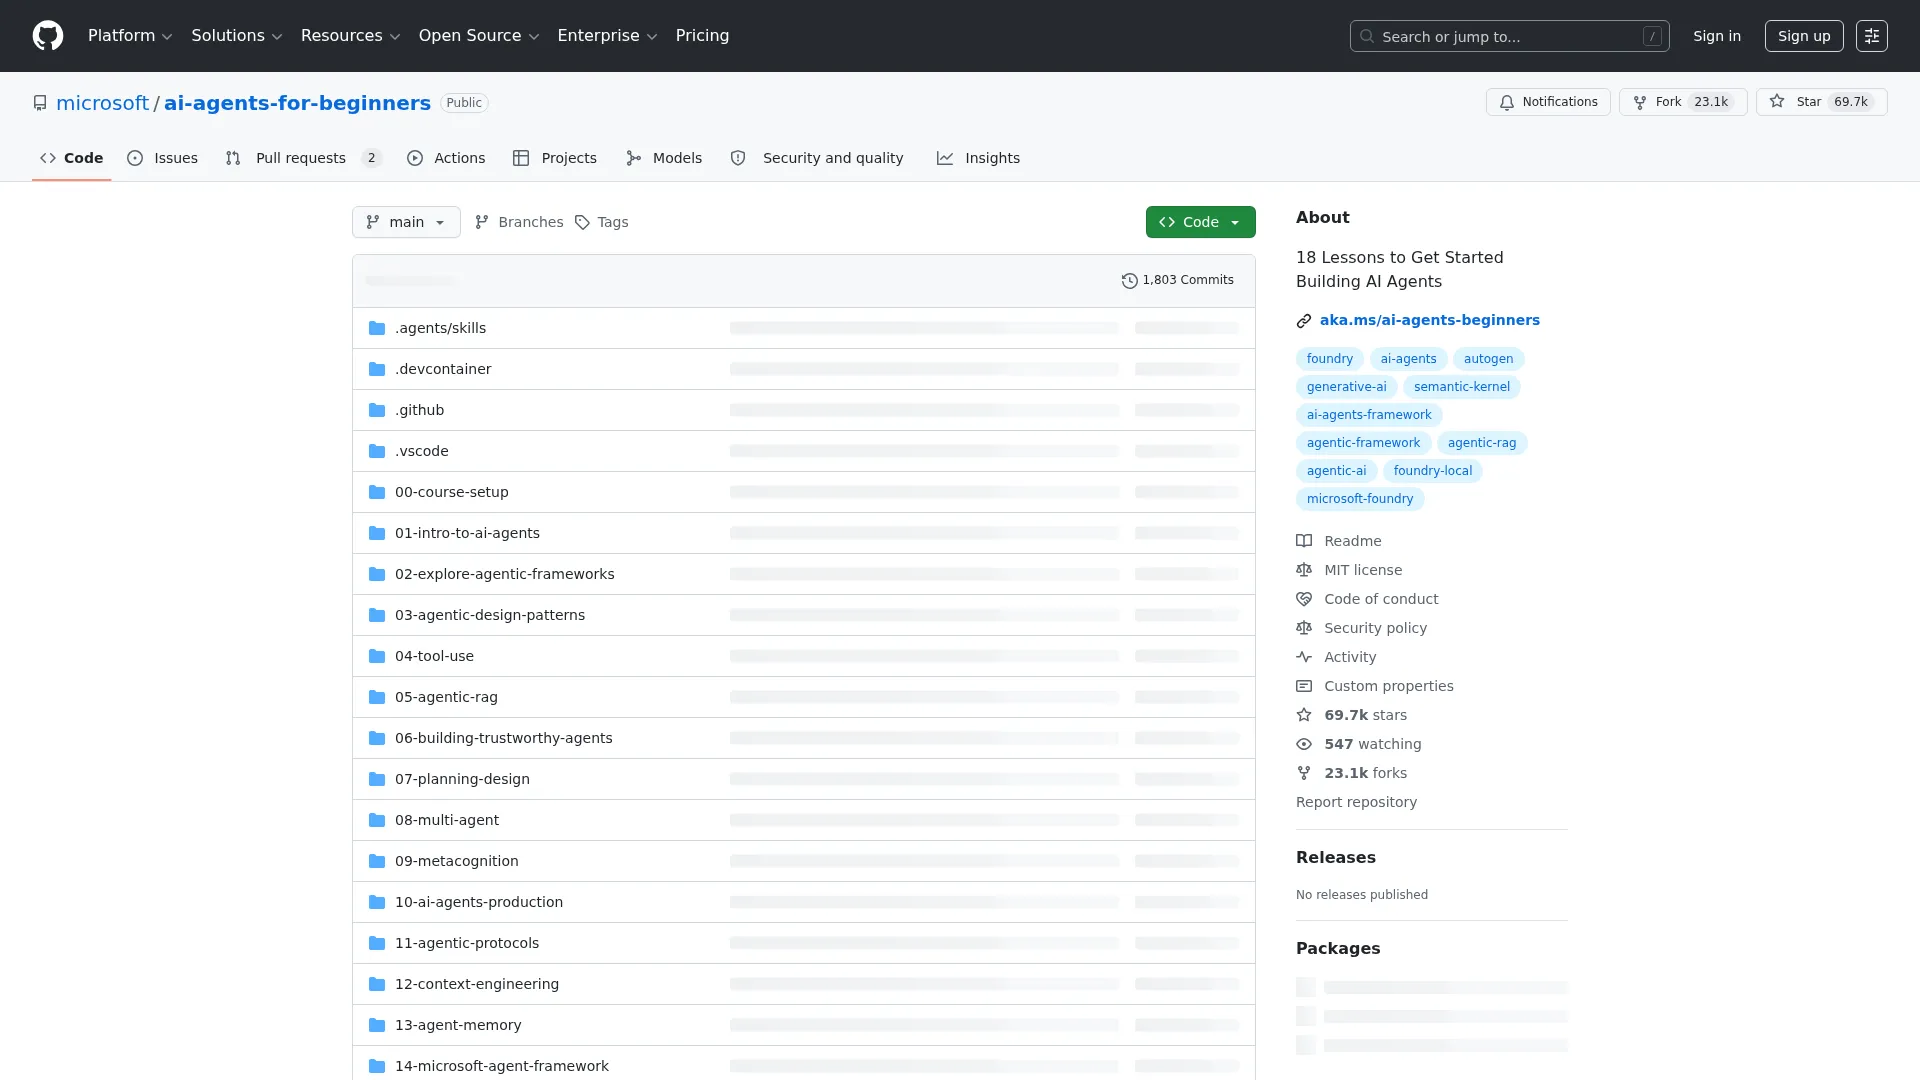The image size is (1920, 1080).
Task: Click the branch icon beside Branches link
Action: click(x=482, y=222)
